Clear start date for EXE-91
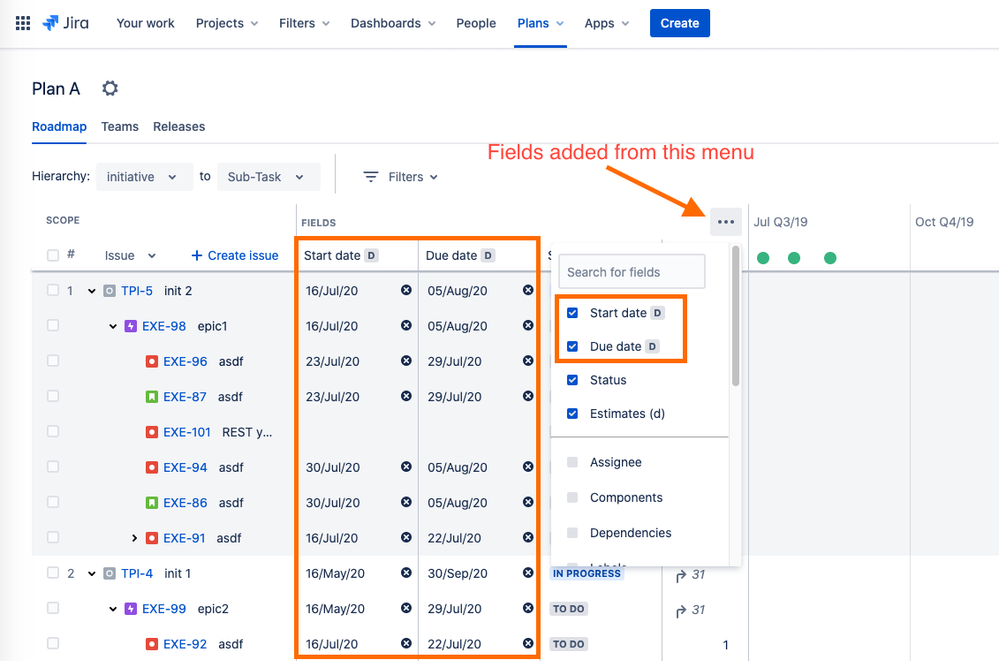This screenshot has width=999, height=661. click(x=406, y=537)
